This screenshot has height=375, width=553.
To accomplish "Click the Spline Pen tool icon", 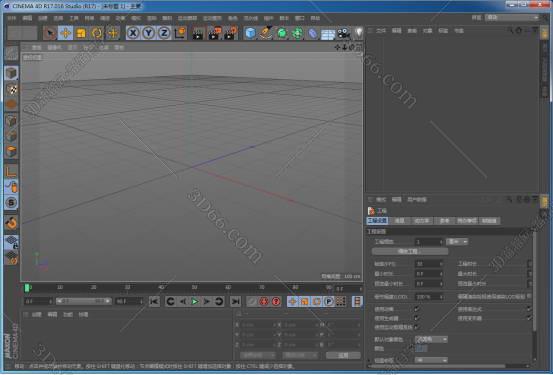I will (x=266, y=33).
